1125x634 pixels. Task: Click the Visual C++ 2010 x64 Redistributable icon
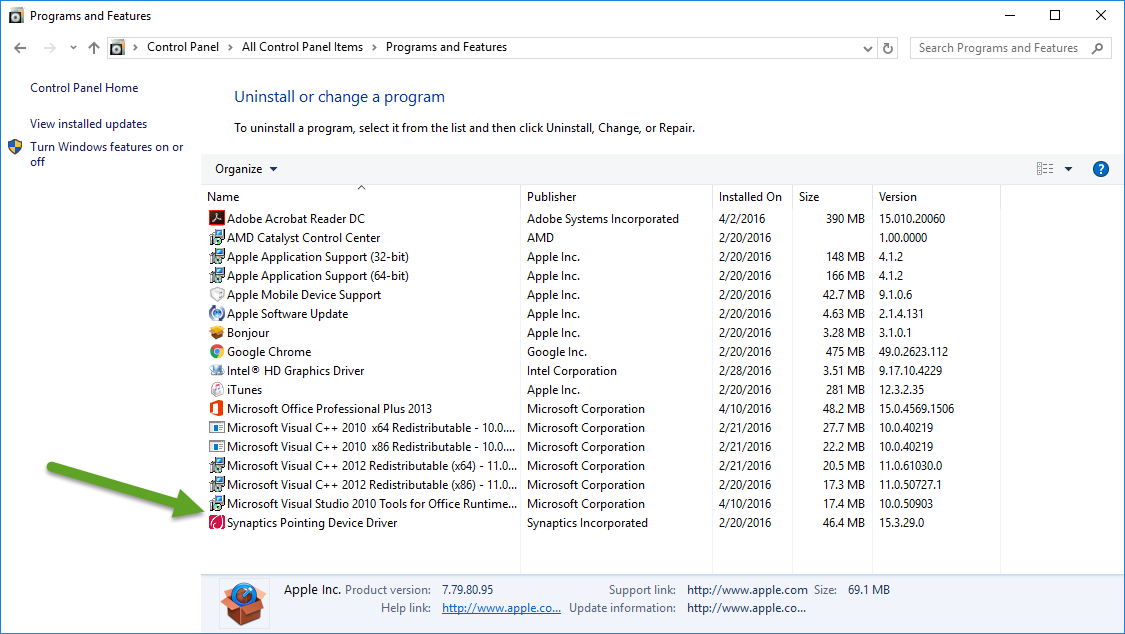point(216,427)
